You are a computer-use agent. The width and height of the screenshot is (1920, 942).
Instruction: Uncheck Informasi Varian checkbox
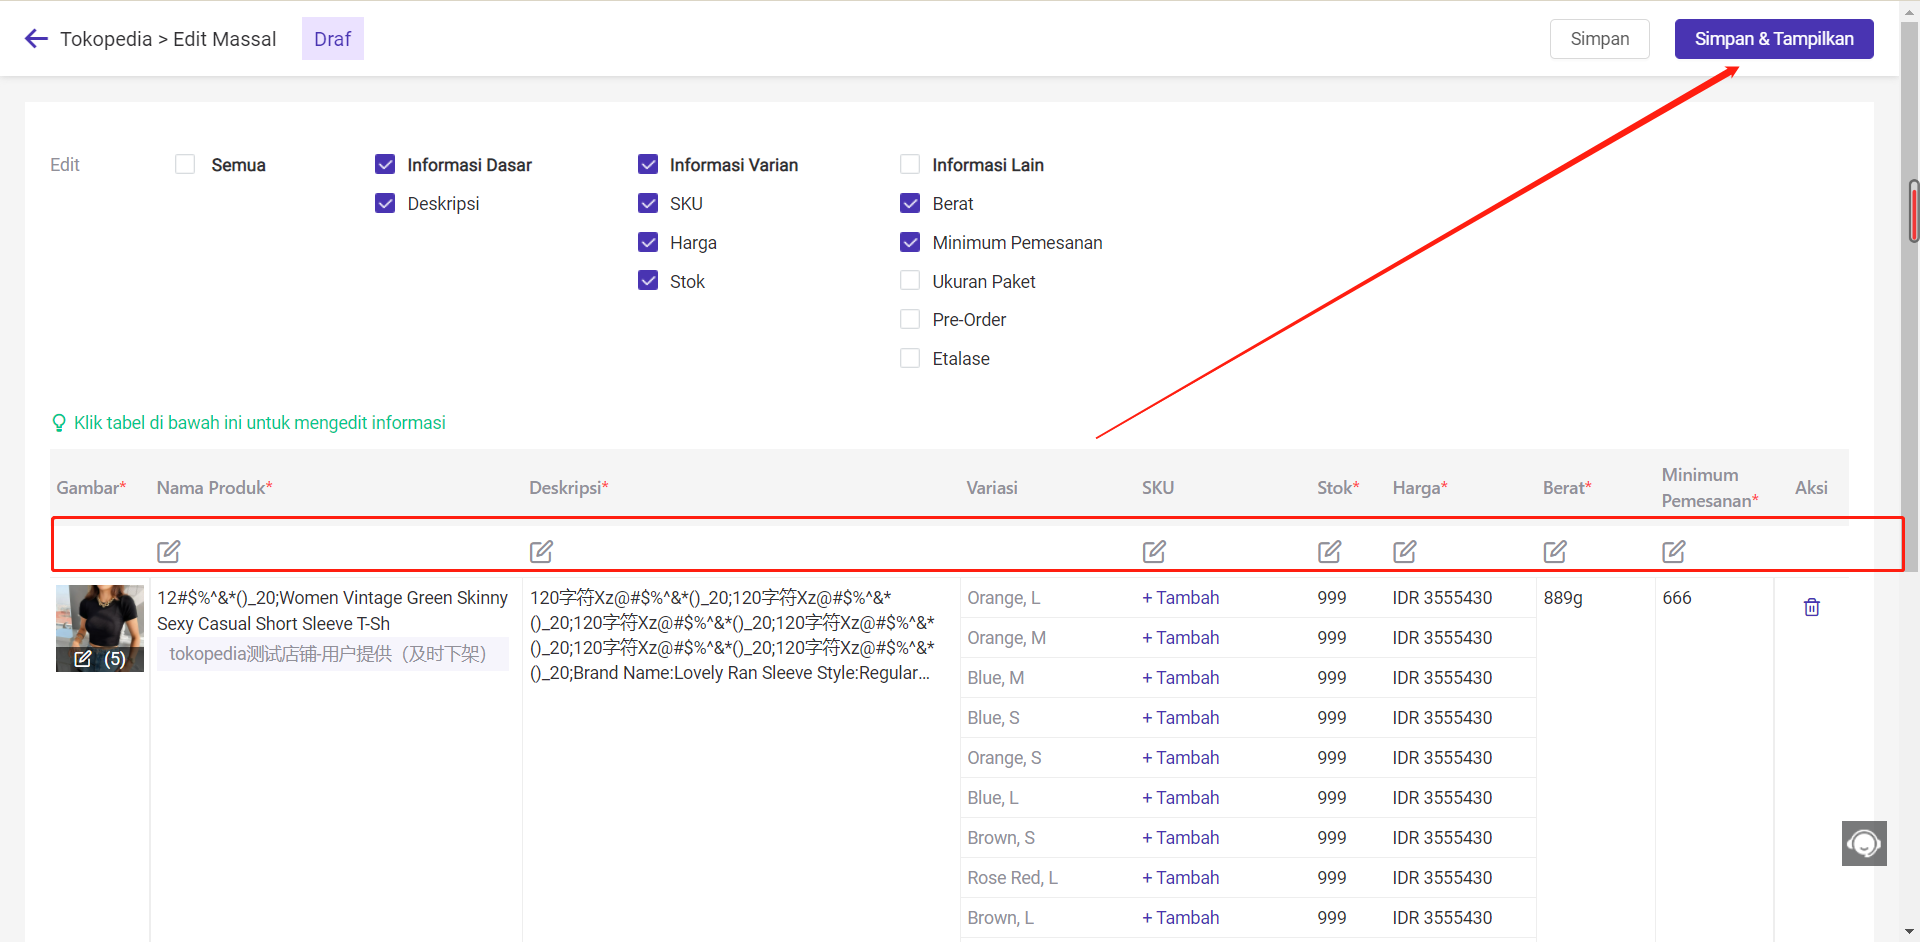[648, 164]
